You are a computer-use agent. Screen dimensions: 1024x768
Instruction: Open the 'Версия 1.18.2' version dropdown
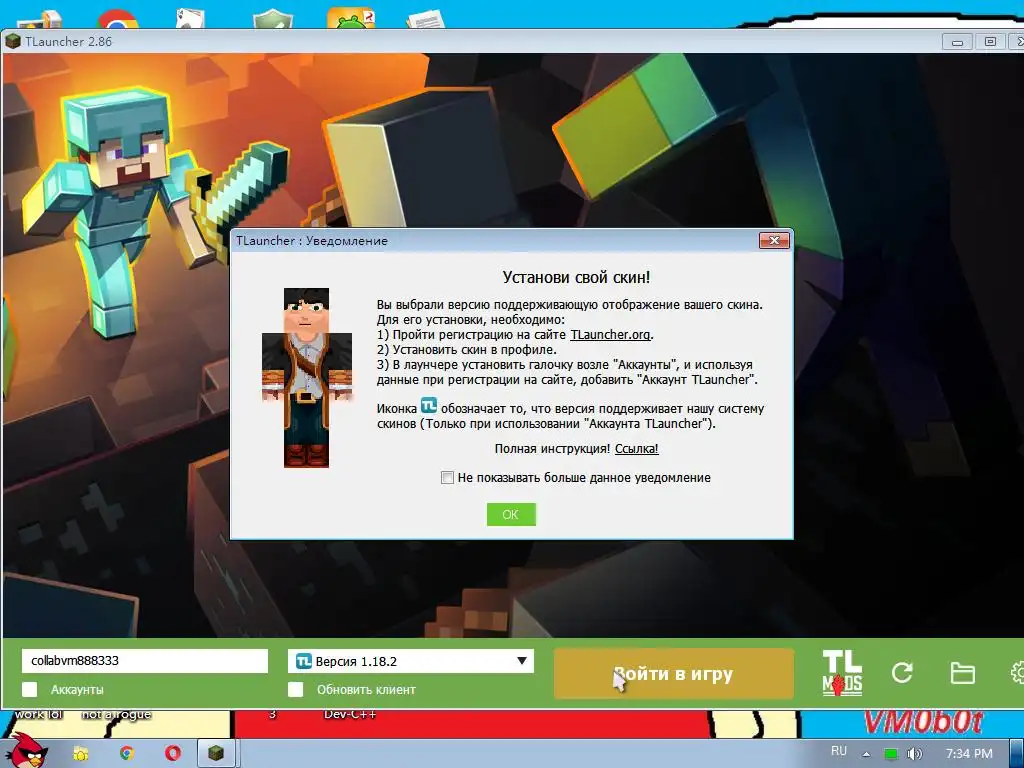pyautogui.click(x=411, y=661)
